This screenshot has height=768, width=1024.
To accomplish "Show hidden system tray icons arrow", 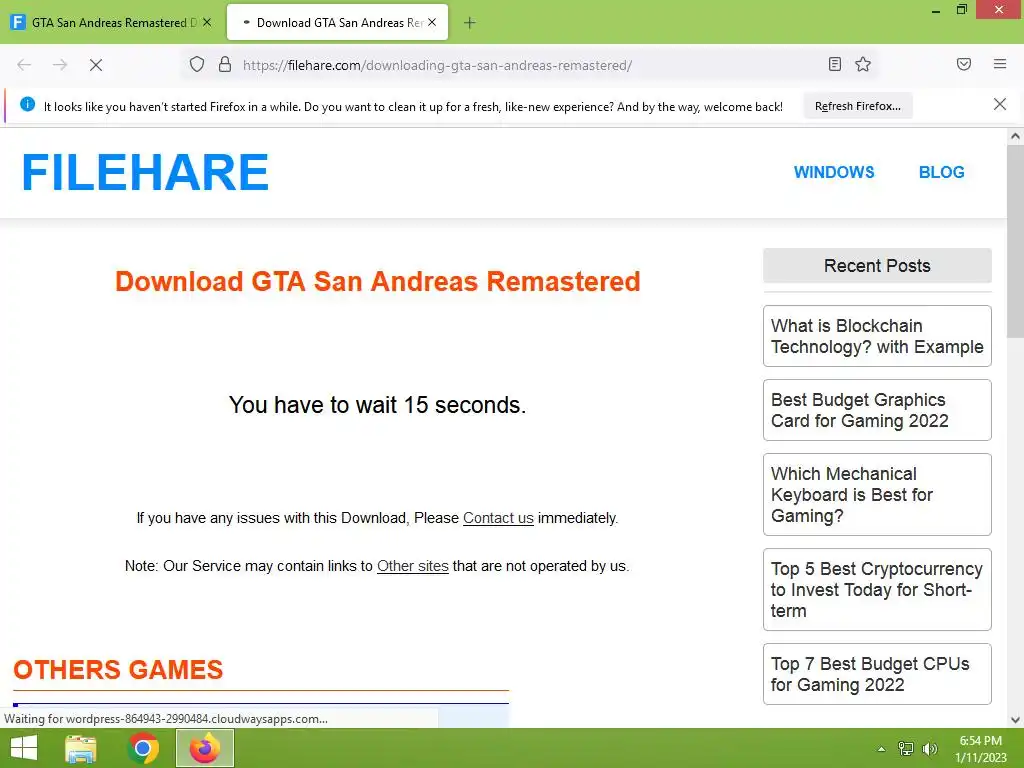I will click(882, 749).
